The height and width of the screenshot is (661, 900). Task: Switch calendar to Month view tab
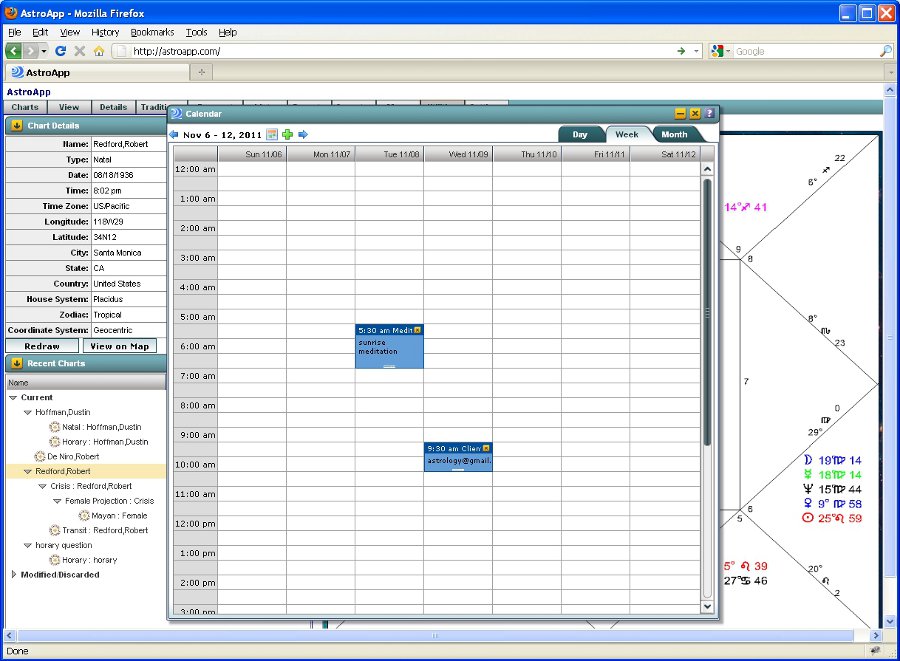(674, 134)
